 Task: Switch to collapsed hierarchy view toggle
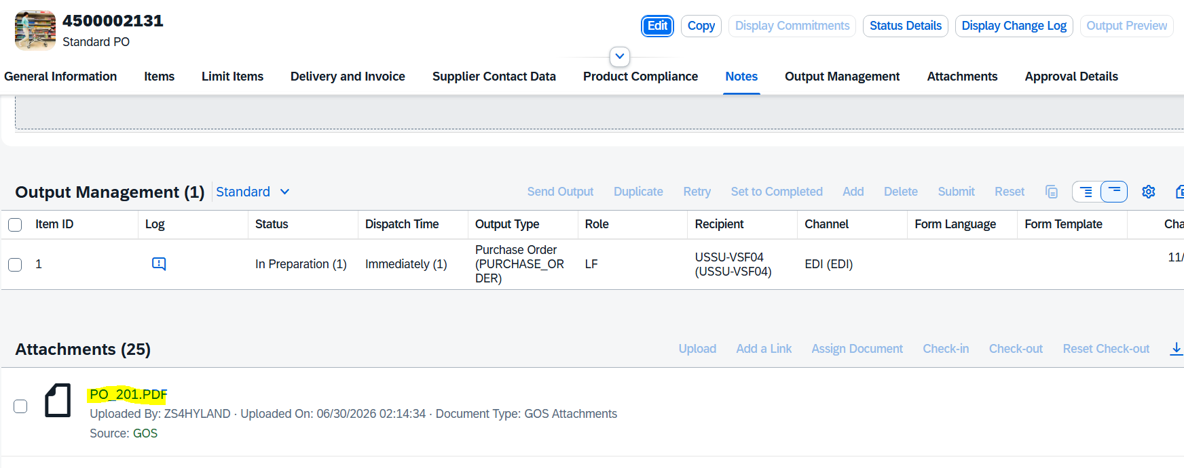tap(1115, 192)
